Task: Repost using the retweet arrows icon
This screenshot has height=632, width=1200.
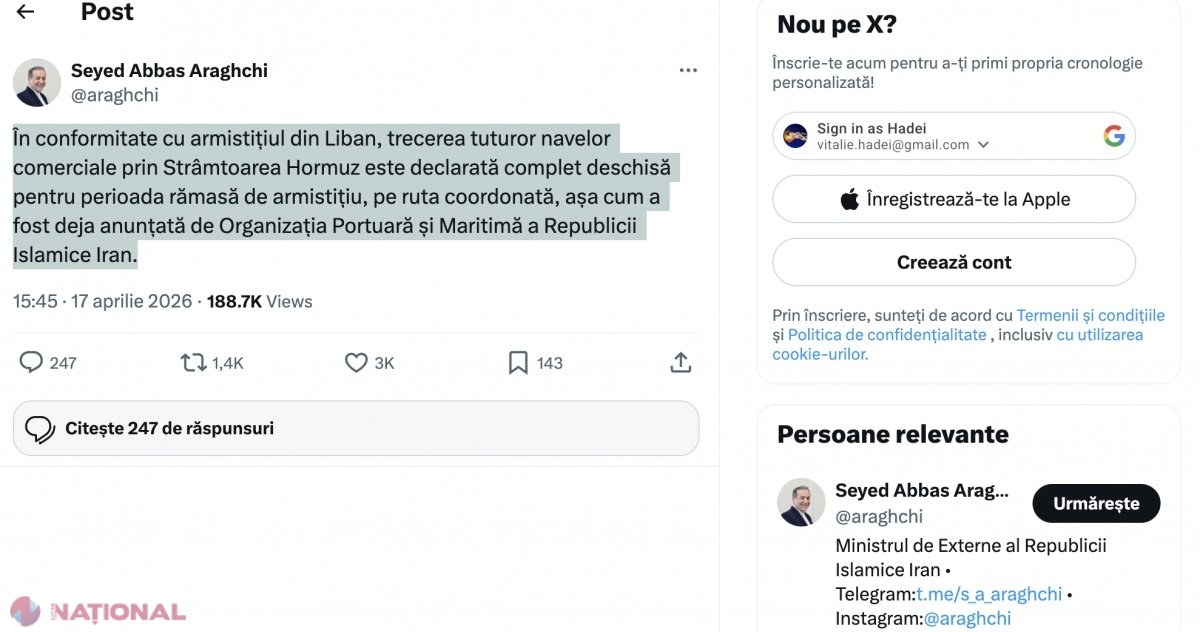Action: [x=193, y=362]
